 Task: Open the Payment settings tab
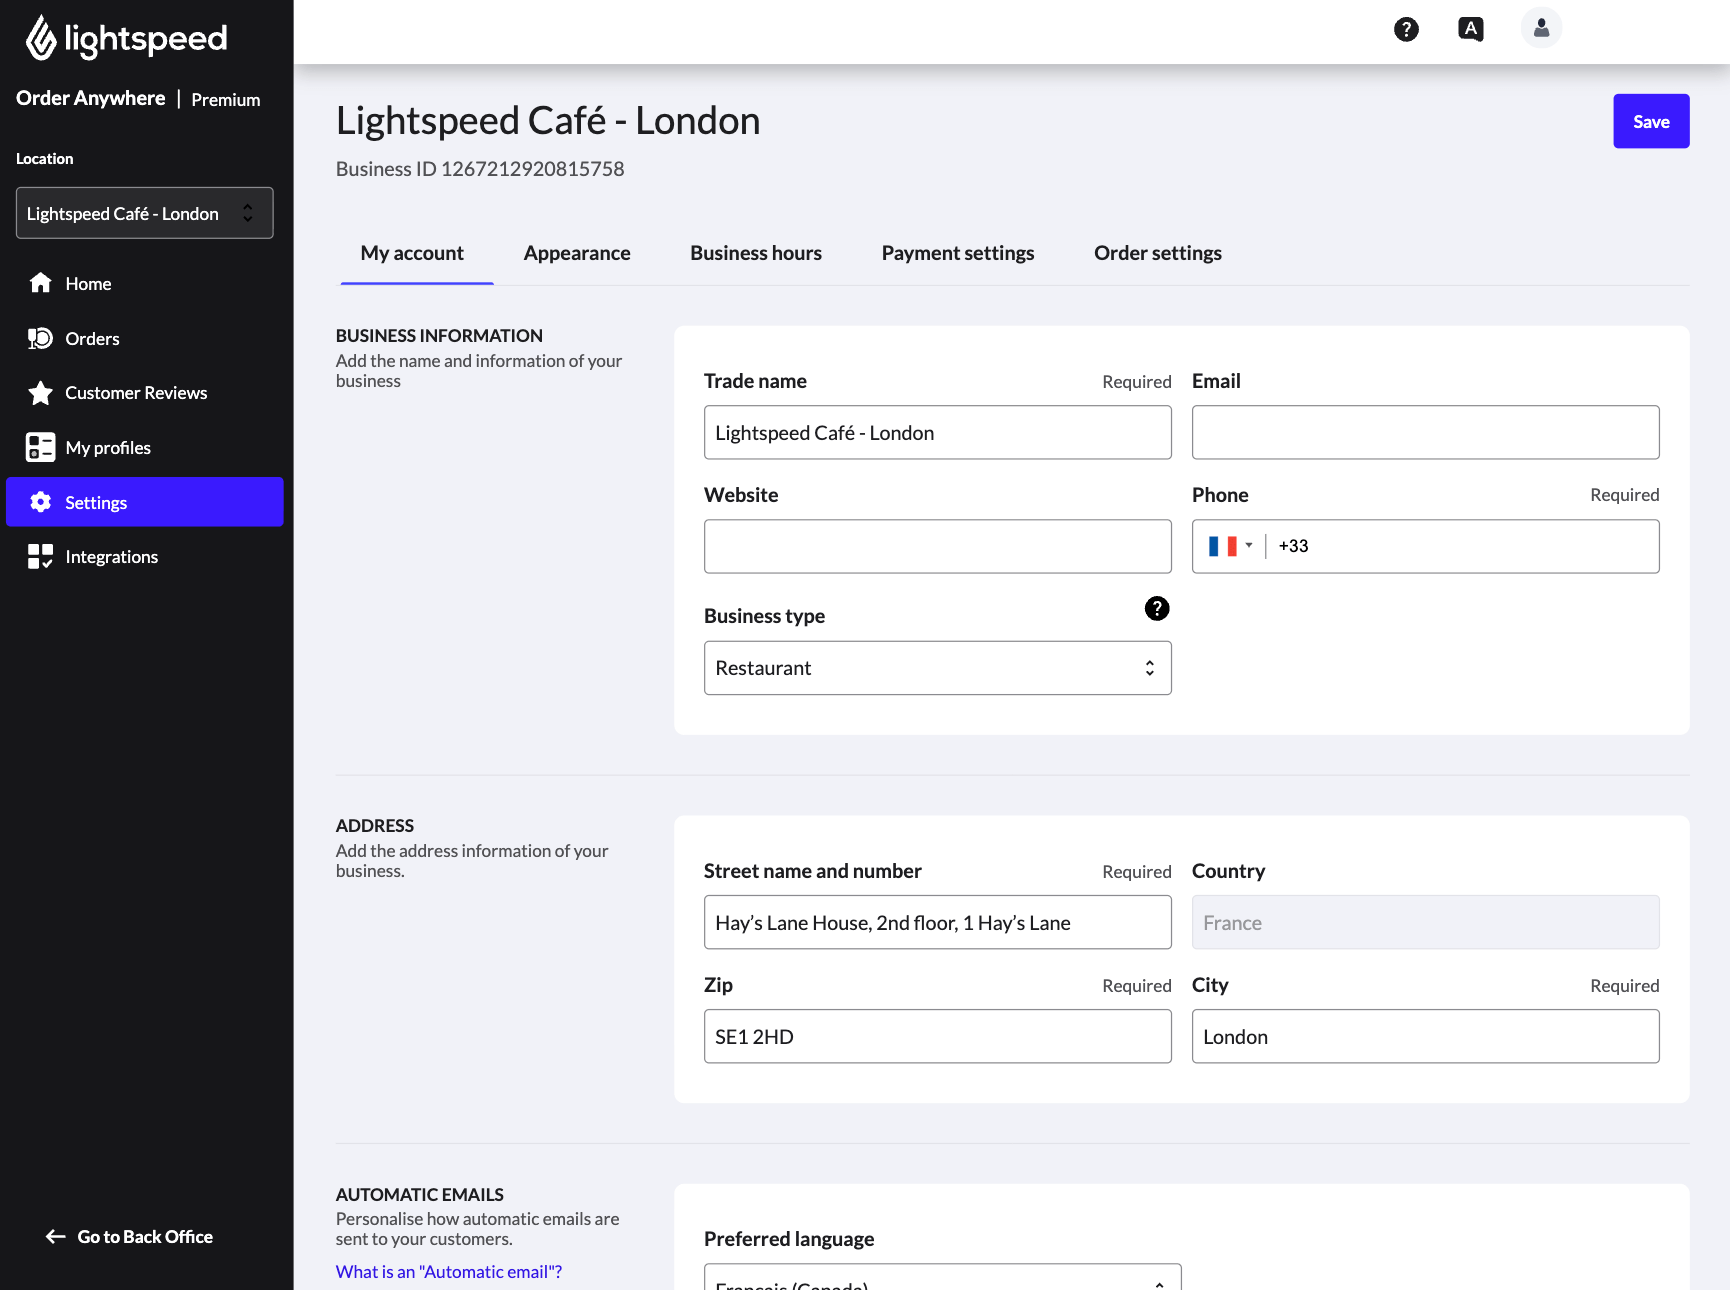click(958, 253)
